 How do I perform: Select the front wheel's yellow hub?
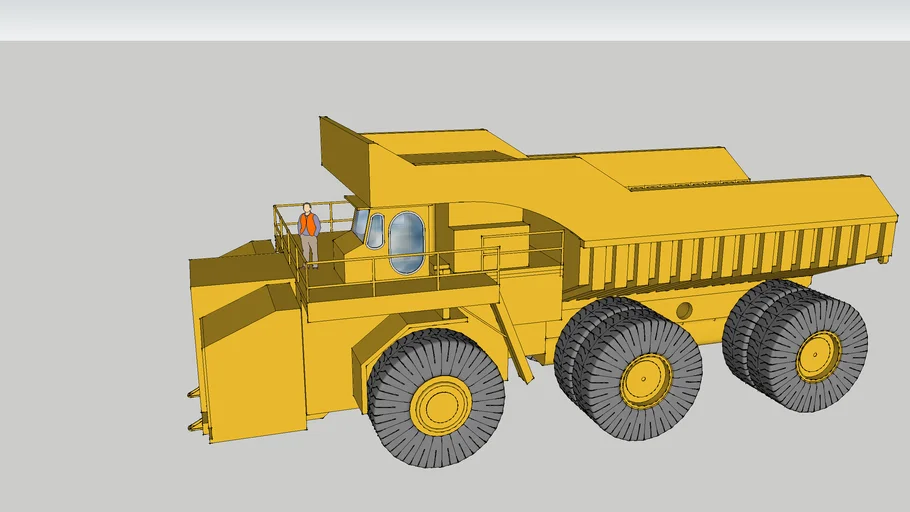(x=439, y=403)
